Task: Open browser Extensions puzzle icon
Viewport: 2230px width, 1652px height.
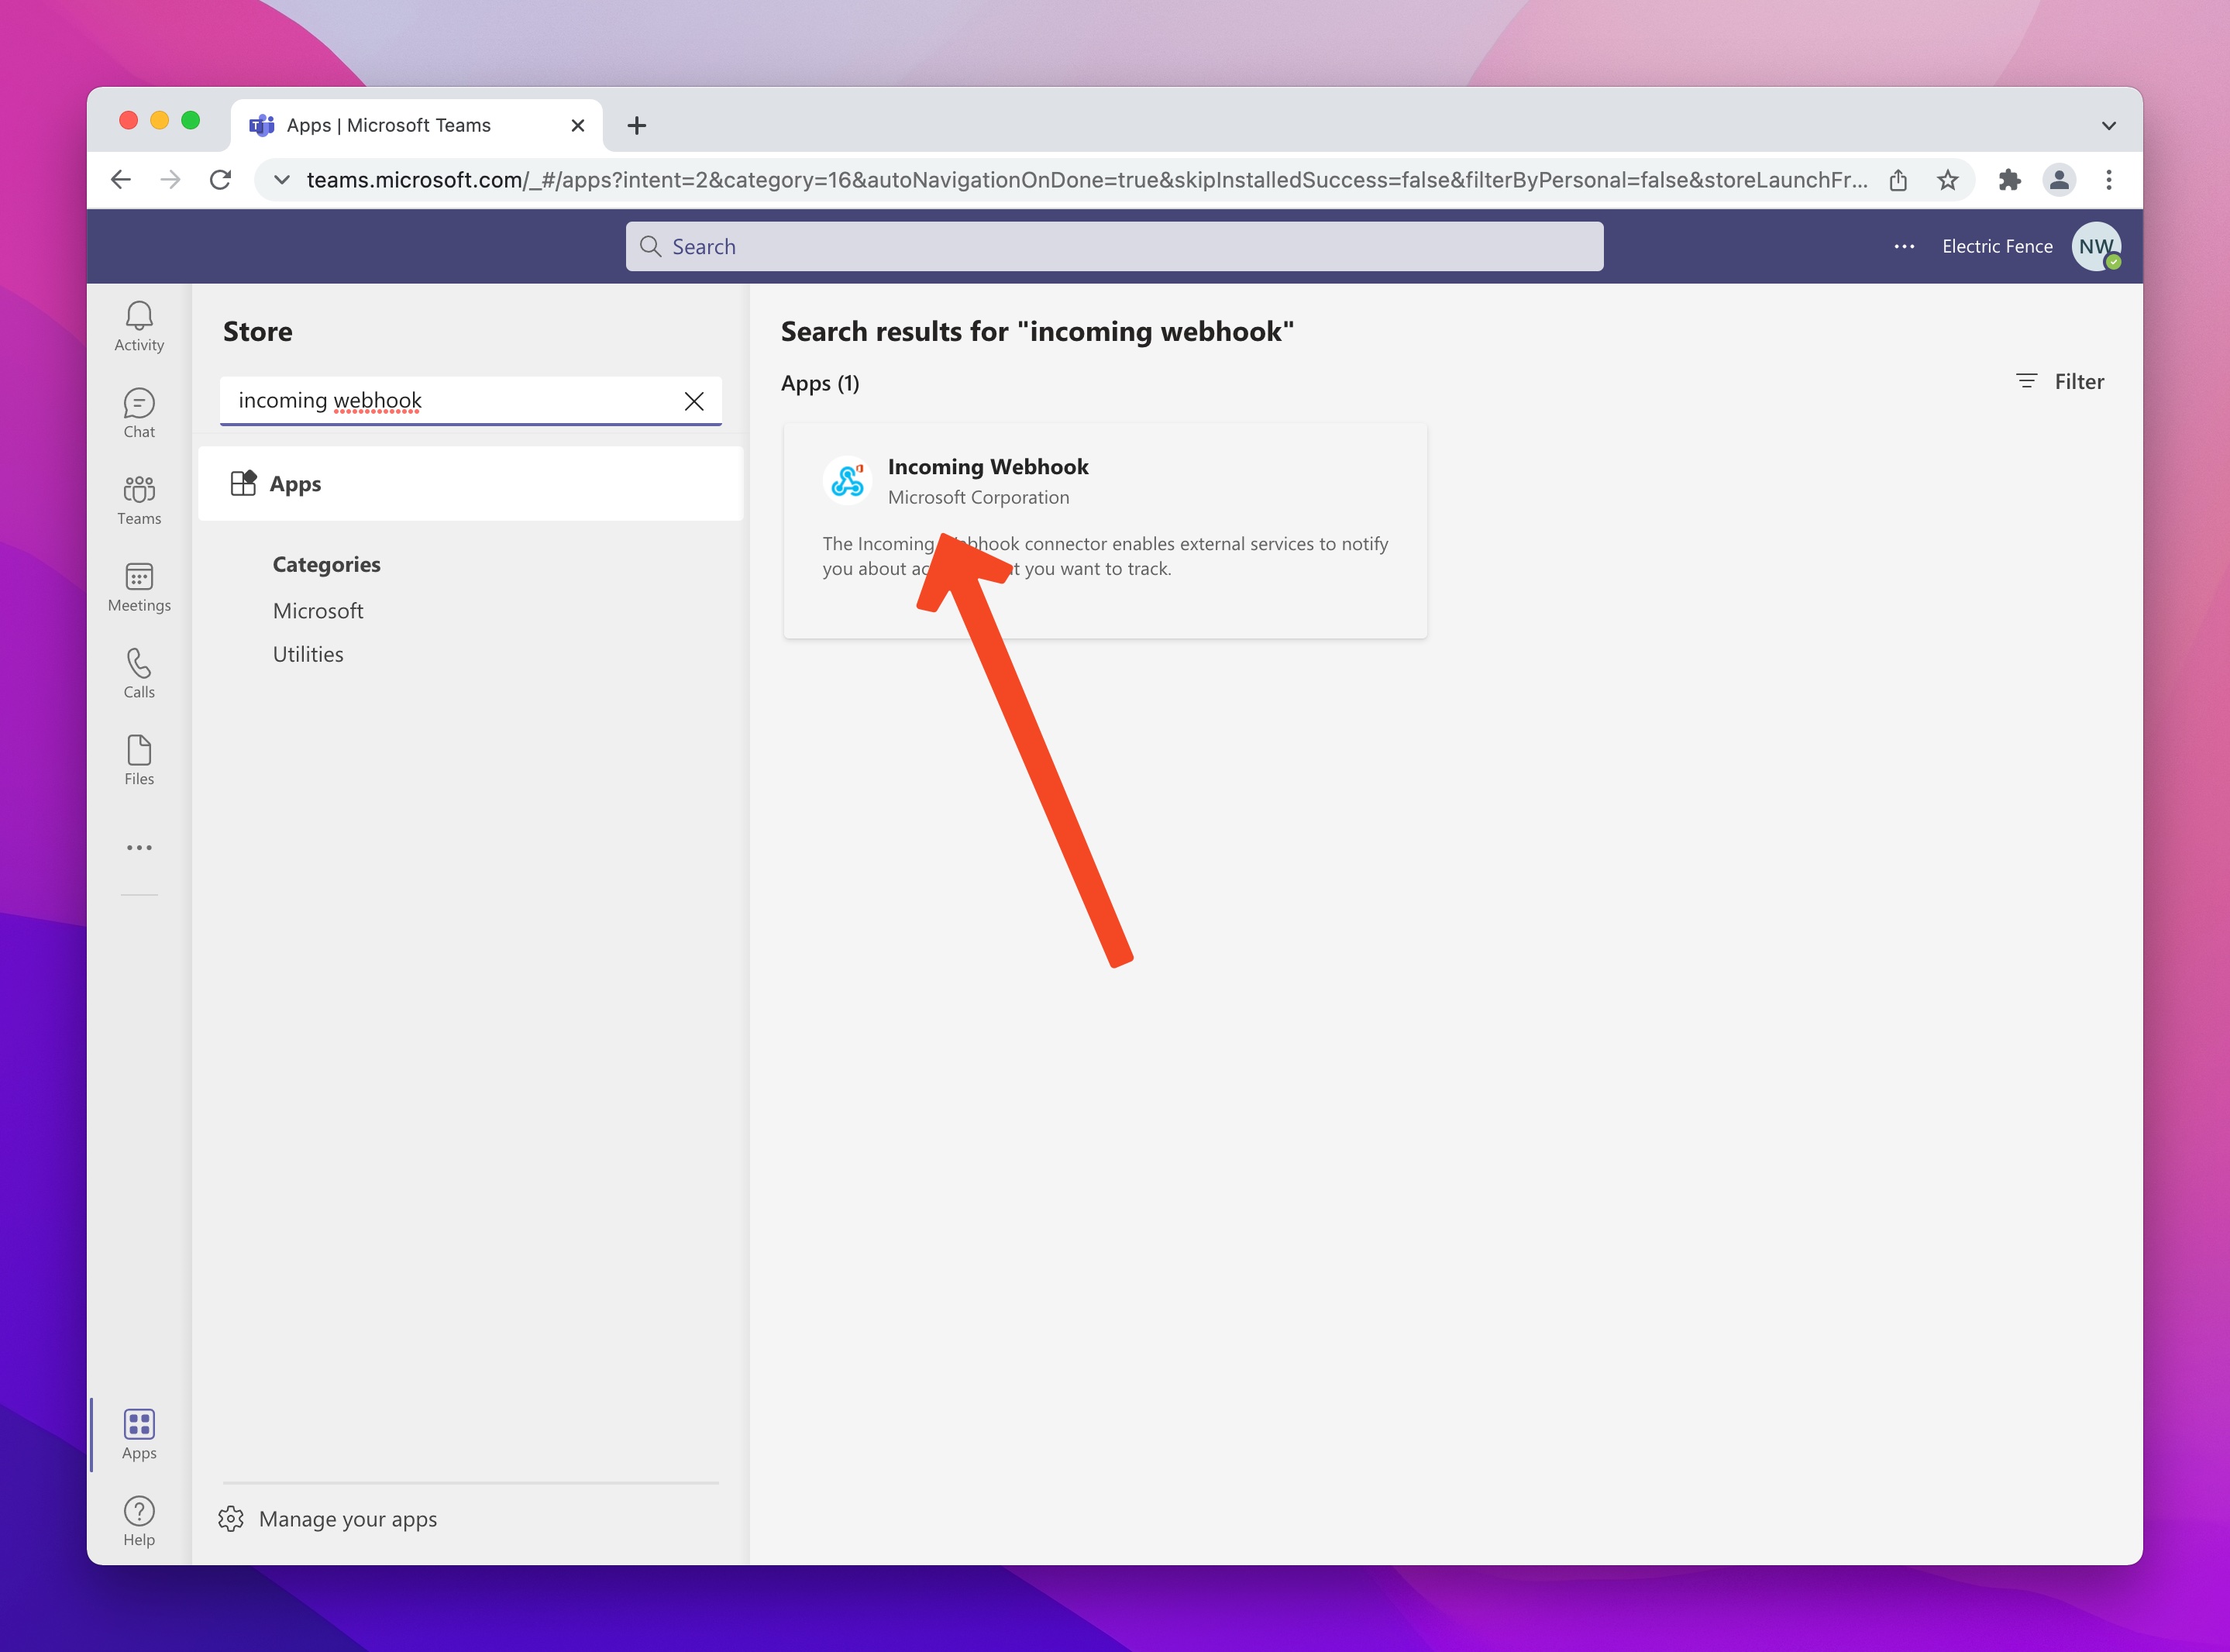Action: pos(2009,180)
